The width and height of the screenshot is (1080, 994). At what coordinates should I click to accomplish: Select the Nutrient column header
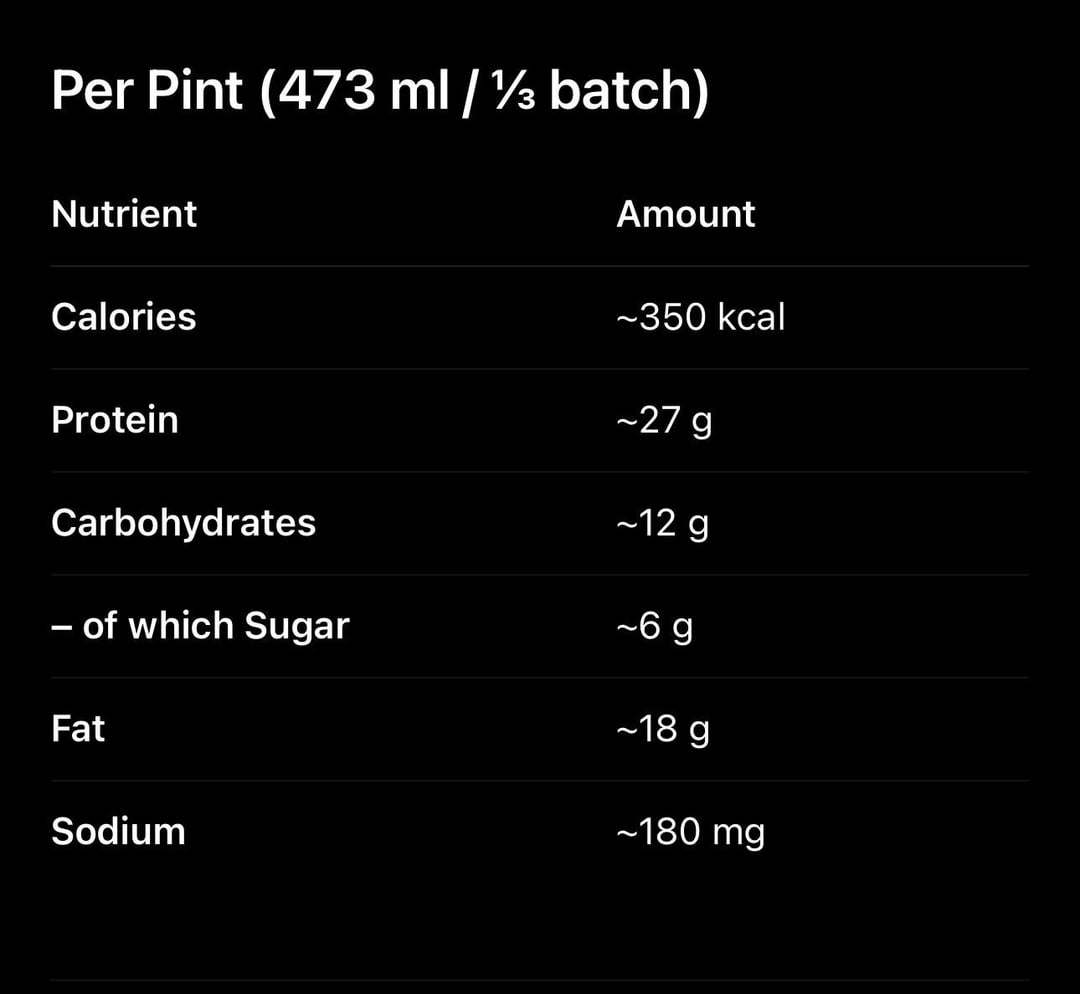point(124,214)
